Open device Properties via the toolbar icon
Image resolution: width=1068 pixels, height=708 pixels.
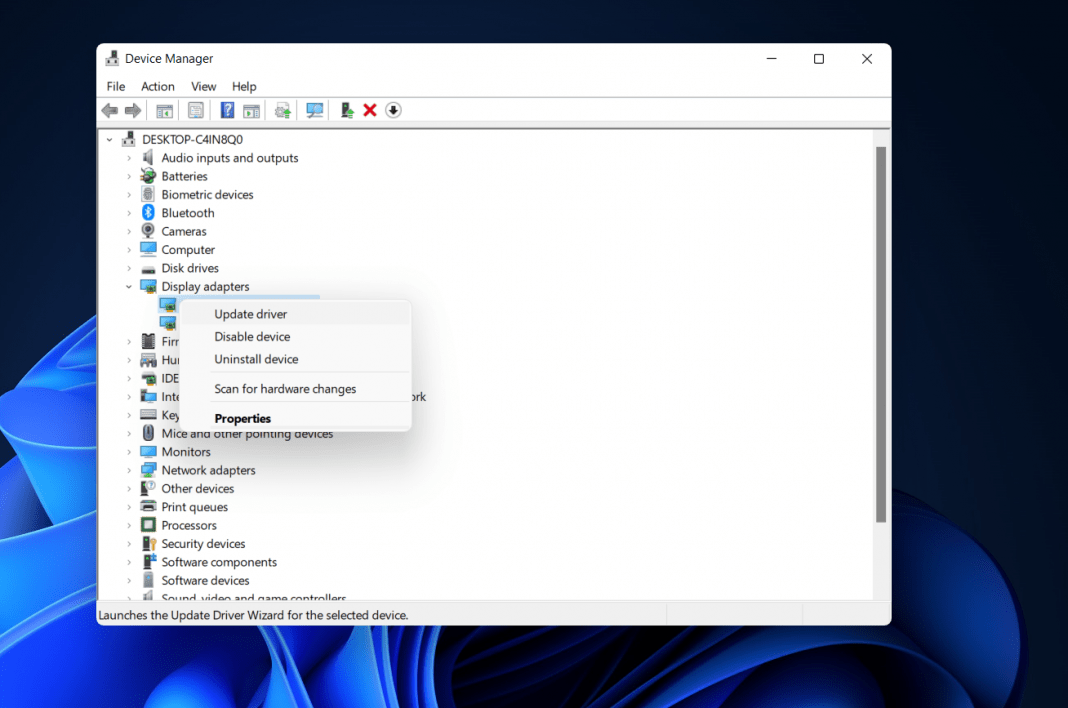pos(195,110)
